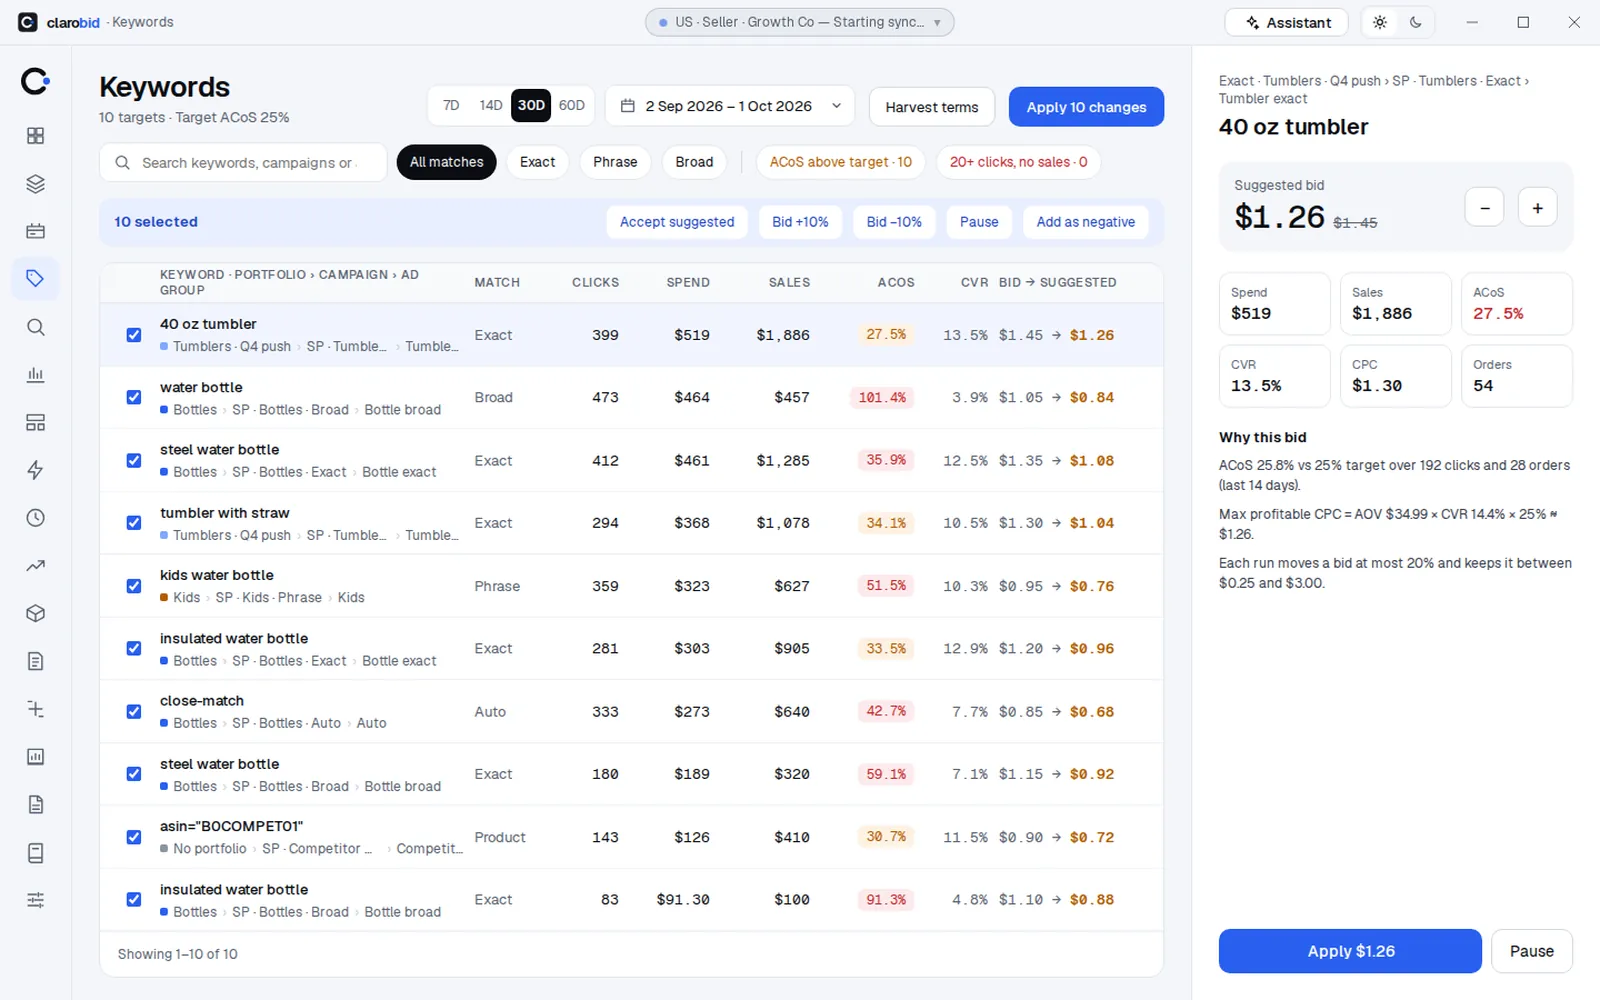Open the magnifier search icon in sidebar
Viewport: 1600px width, 1000px height.
click(35, 327)
